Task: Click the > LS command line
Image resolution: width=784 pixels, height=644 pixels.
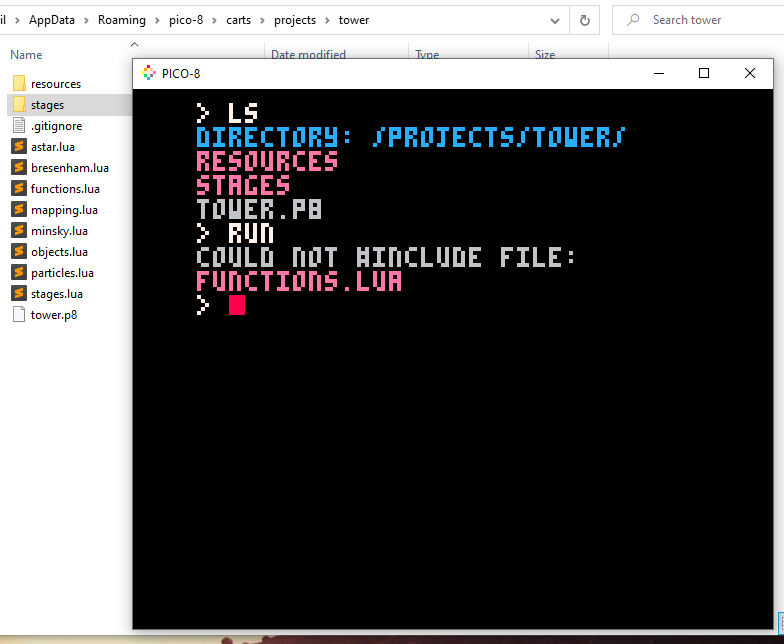Action: (x=227, y=113)
